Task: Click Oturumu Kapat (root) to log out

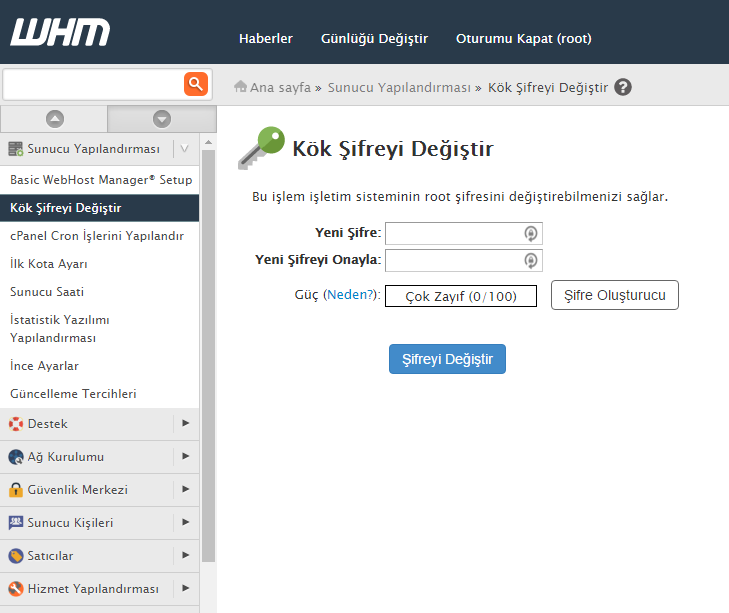Action: click(x=523, y=39)
